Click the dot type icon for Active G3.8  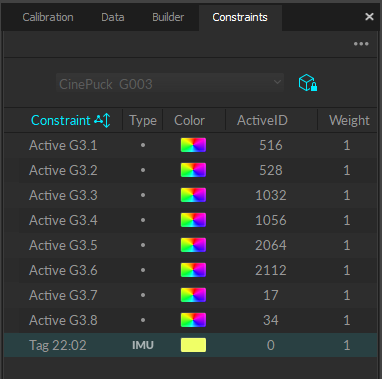(143, 320)
